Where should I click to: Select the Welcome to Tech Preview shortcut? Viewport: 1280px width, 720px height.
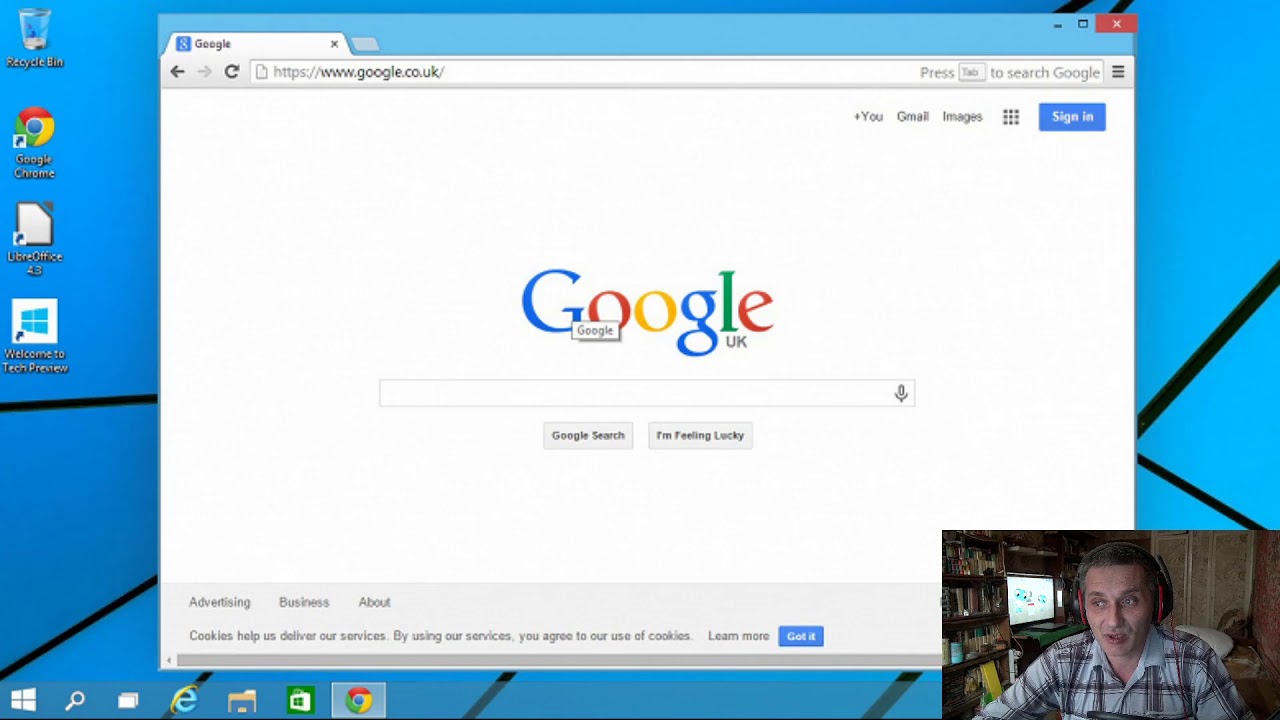tap(34, 337)
